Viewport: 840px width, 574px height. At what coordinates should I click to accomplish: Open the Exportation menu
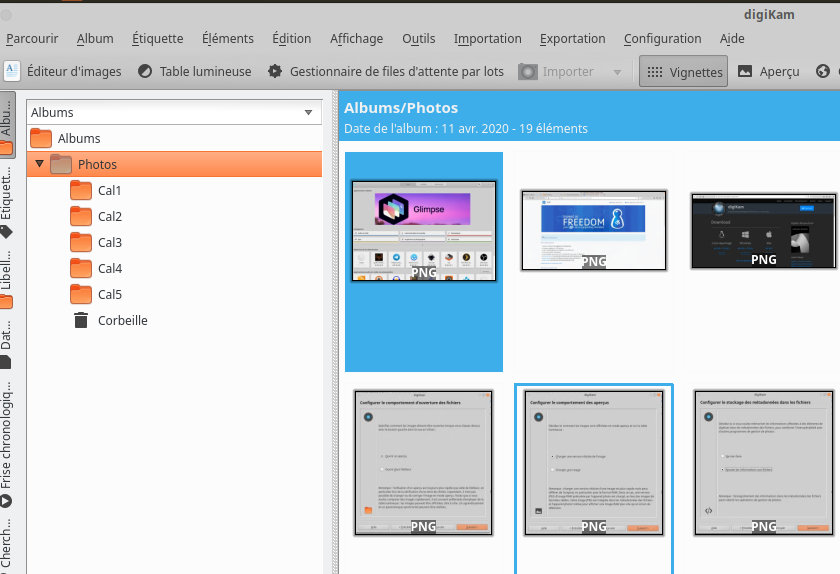(x=572, y=39)
